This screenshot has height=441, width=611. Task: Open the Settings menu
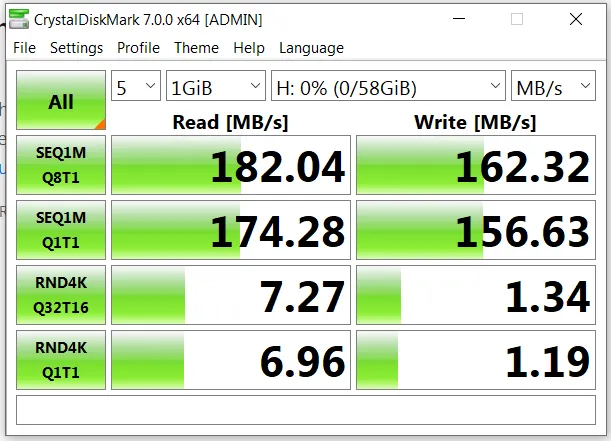click(76, 48)
